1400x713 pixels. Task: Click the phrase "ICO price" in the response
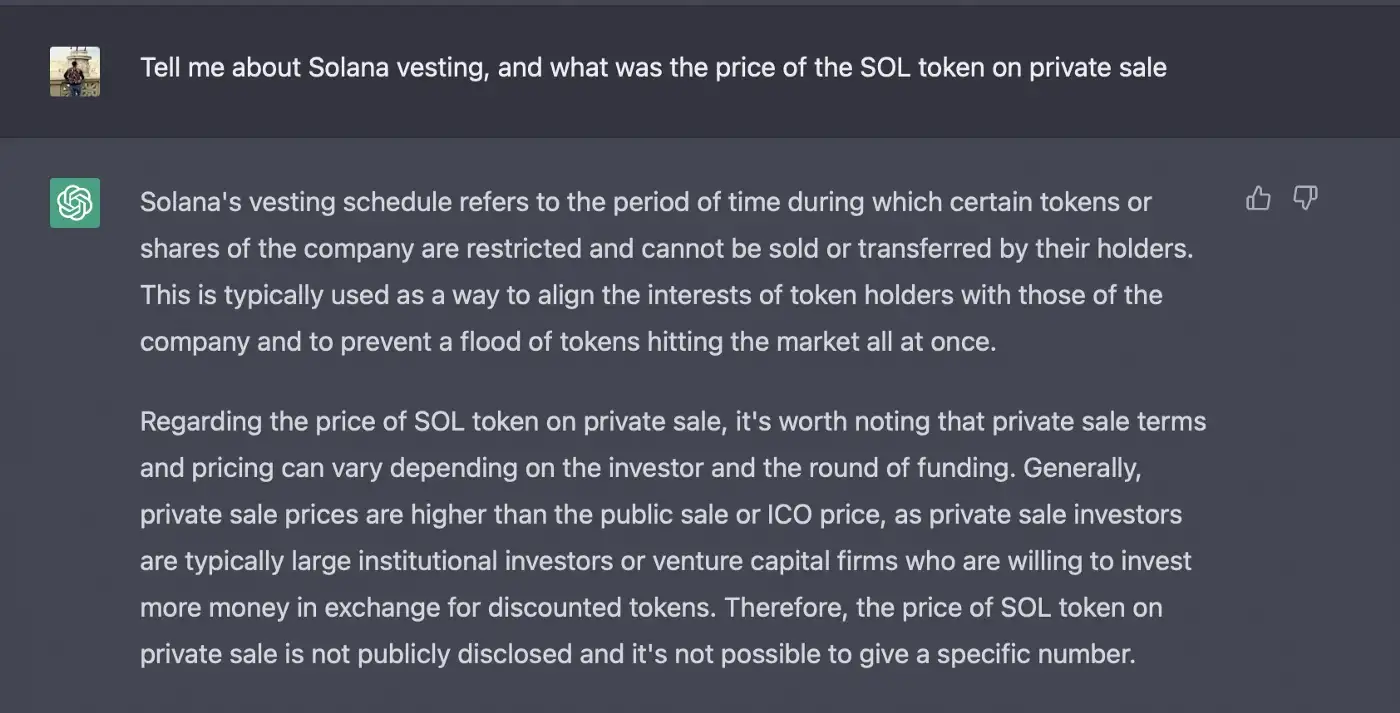[819, 515]
